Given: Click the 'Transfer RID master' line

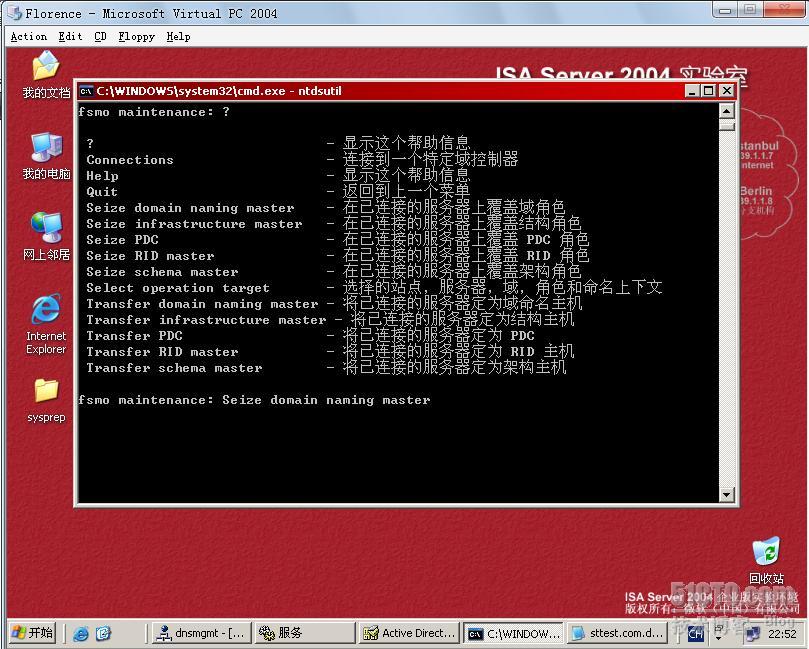Looking at the screenshot, I should pos(330,352).
